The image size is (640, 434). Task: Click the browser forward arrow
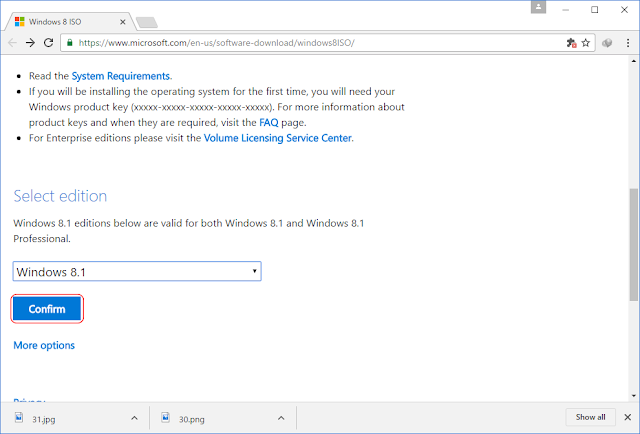[30, 42]
